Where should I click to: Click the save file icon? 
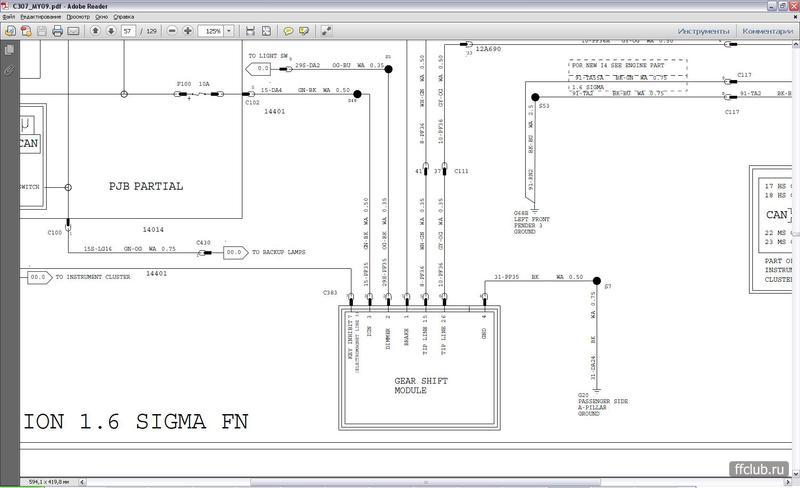pyautogui.click(x=42, y=31)
